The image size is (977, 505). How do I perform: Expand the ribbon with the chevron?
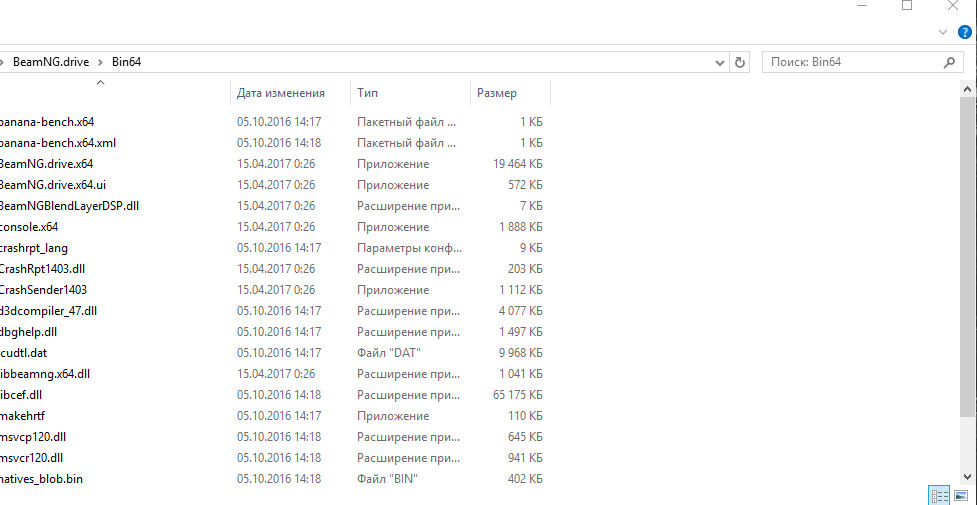click(x=943, y=32)
